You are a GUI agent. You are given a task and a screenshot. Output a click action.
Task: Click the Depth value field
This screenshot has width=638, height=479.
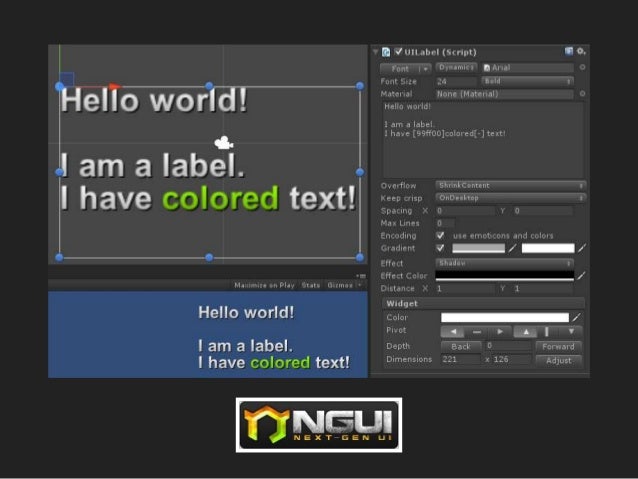[508, 346]
